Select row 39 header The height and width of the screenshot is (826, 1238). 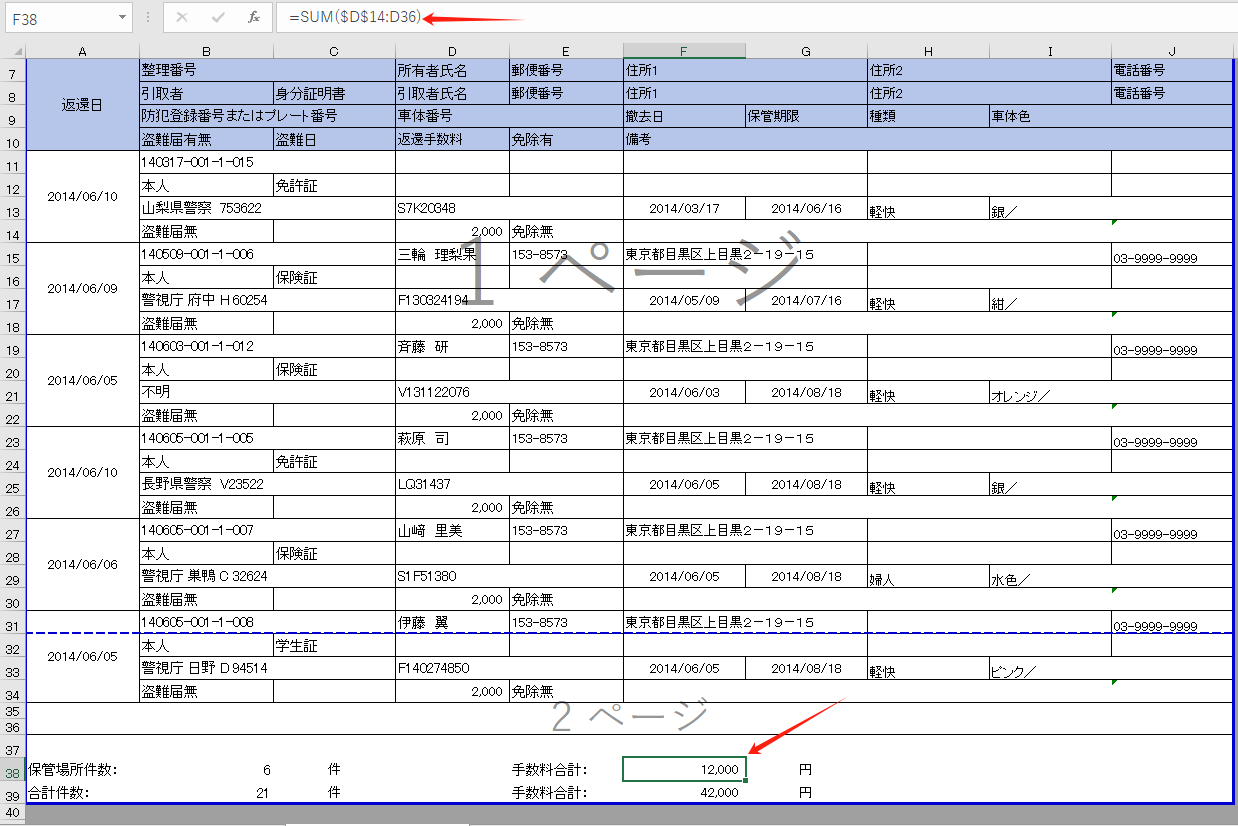[13, 794]
